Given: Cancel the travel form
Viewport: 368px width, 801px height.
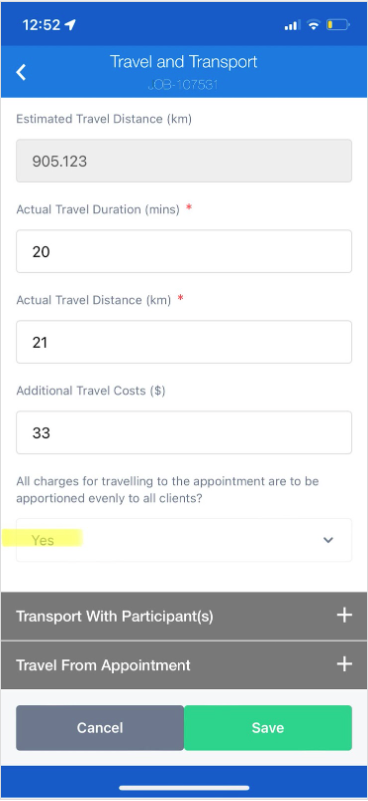Looking at the screenshot, I should click(100, 727).
